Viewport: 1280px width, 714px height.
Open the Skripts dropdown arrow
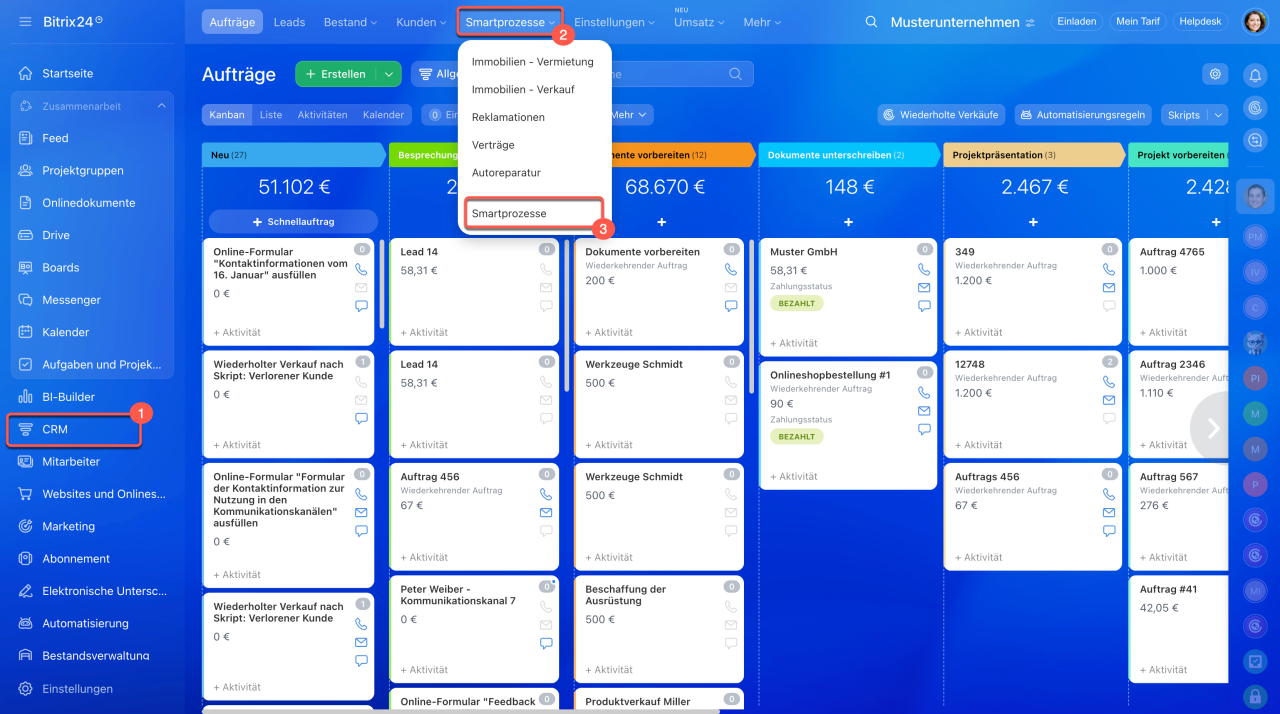click(1217, 115)
